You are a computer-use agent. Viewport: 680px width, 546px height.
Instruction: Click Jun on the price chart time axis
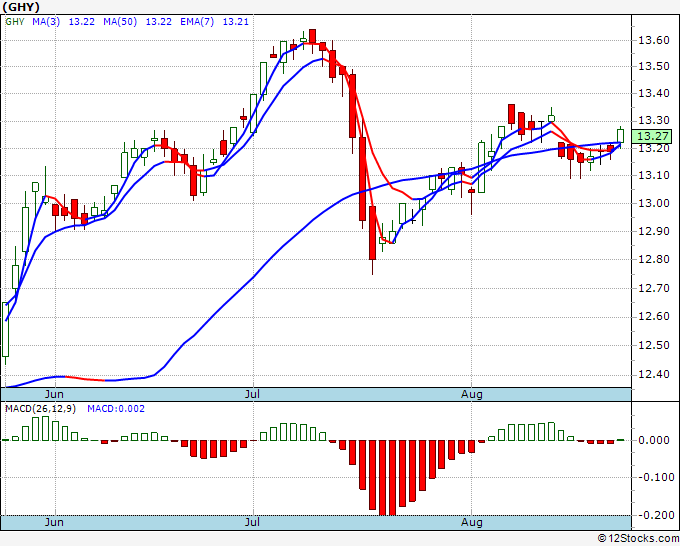pyautogui.click(x=54, y=394)
